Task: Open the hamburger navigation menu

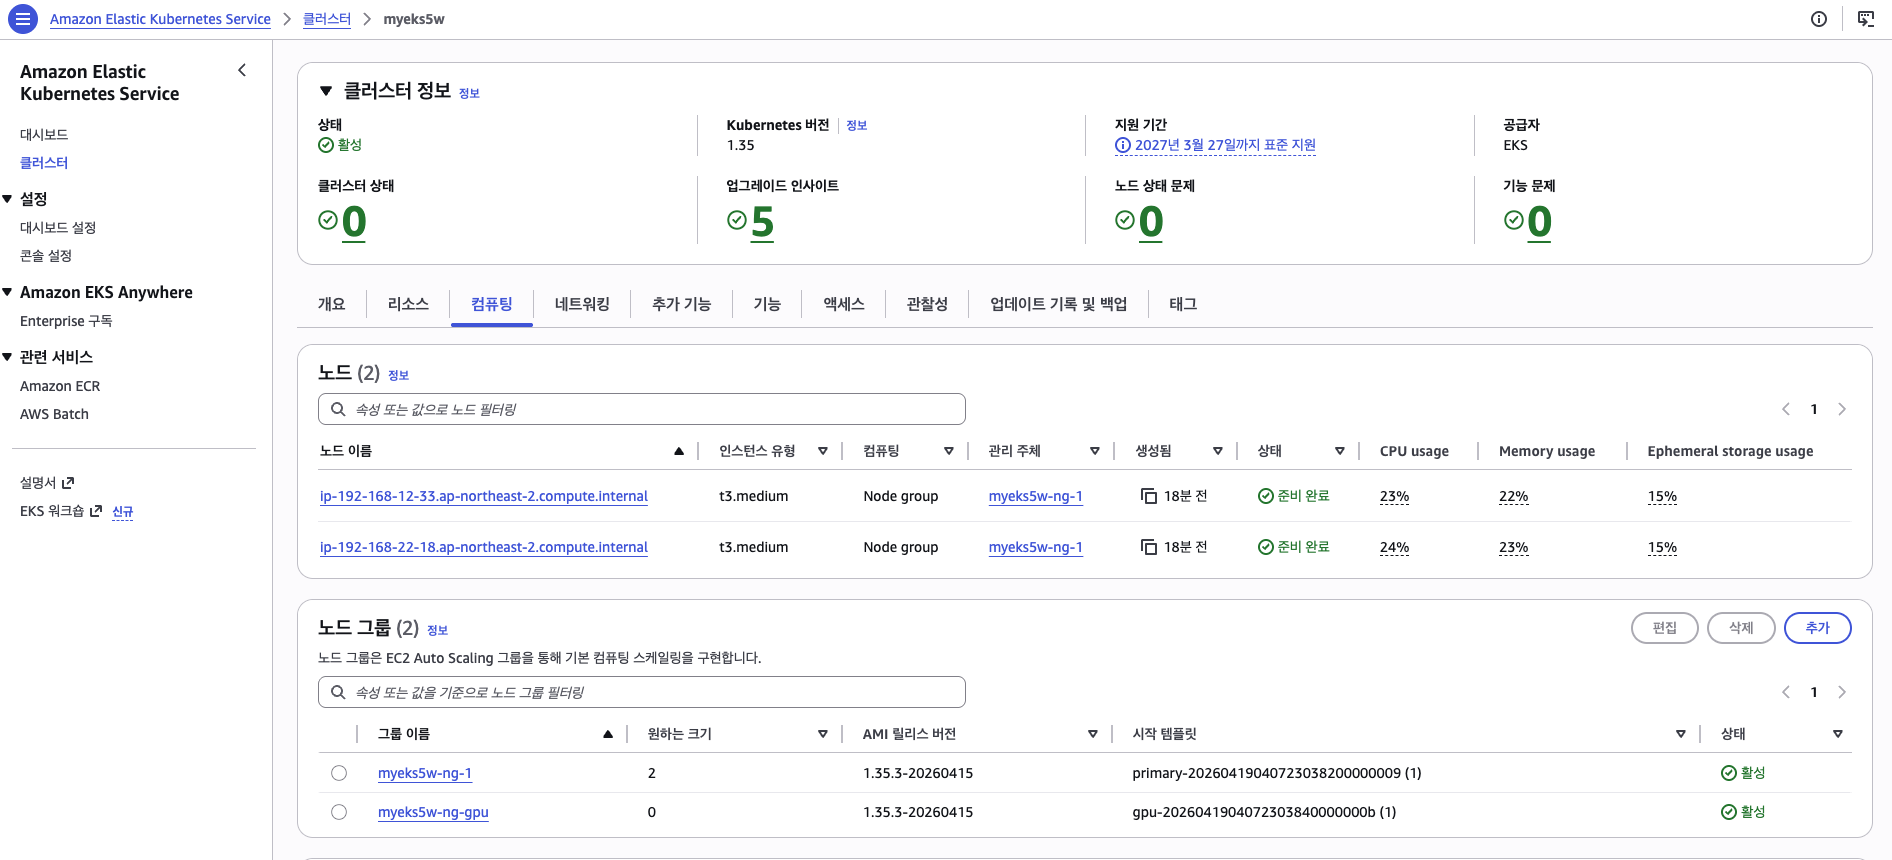Action: pos(22,19)
